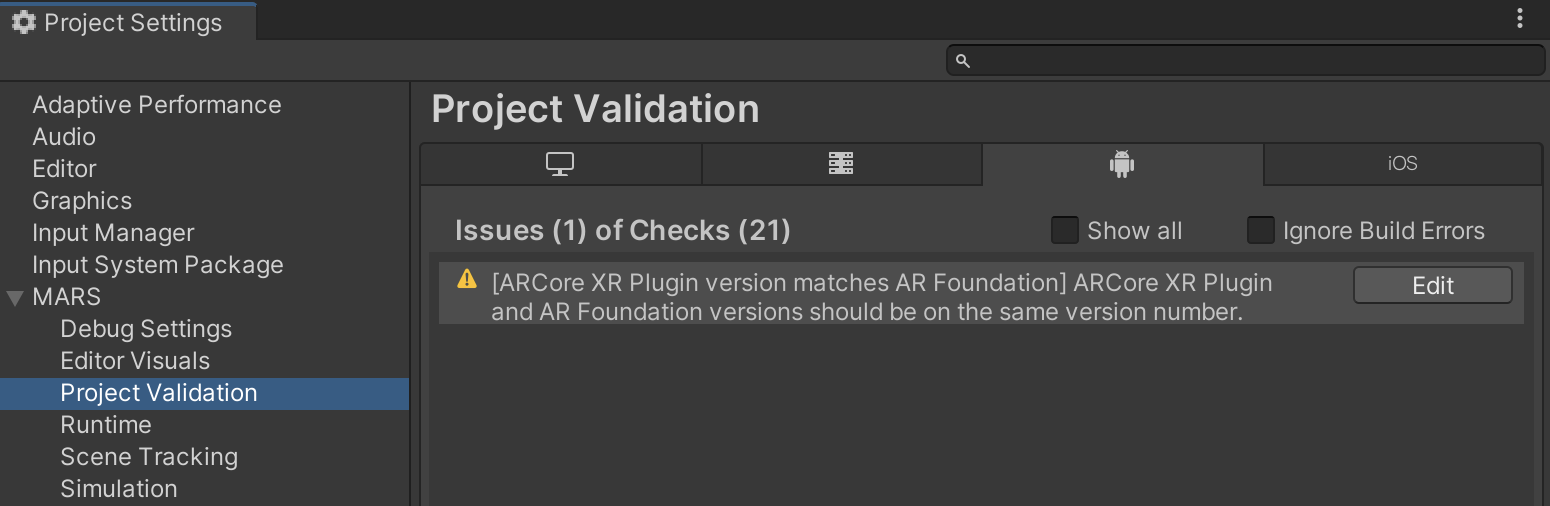Open the three-dot window options menu
Image resolution: width=1550 pixels, height=506 pixels.
click(x=1521, y=19)
